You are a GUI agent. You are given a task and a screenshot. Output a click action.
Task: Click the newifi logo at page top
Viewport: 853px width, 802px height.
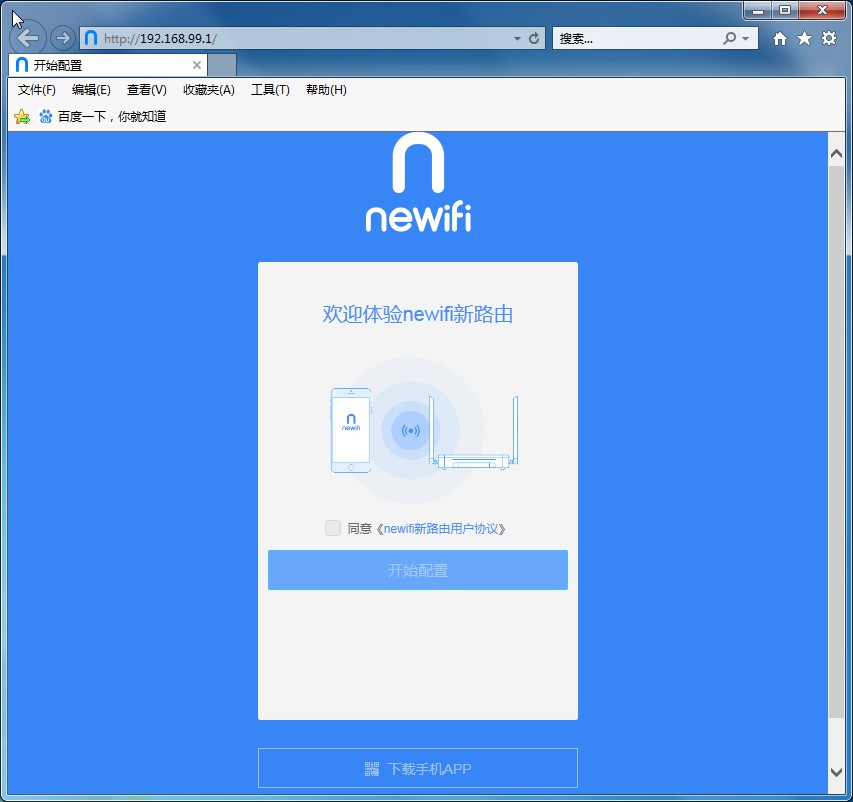(418, 182)
